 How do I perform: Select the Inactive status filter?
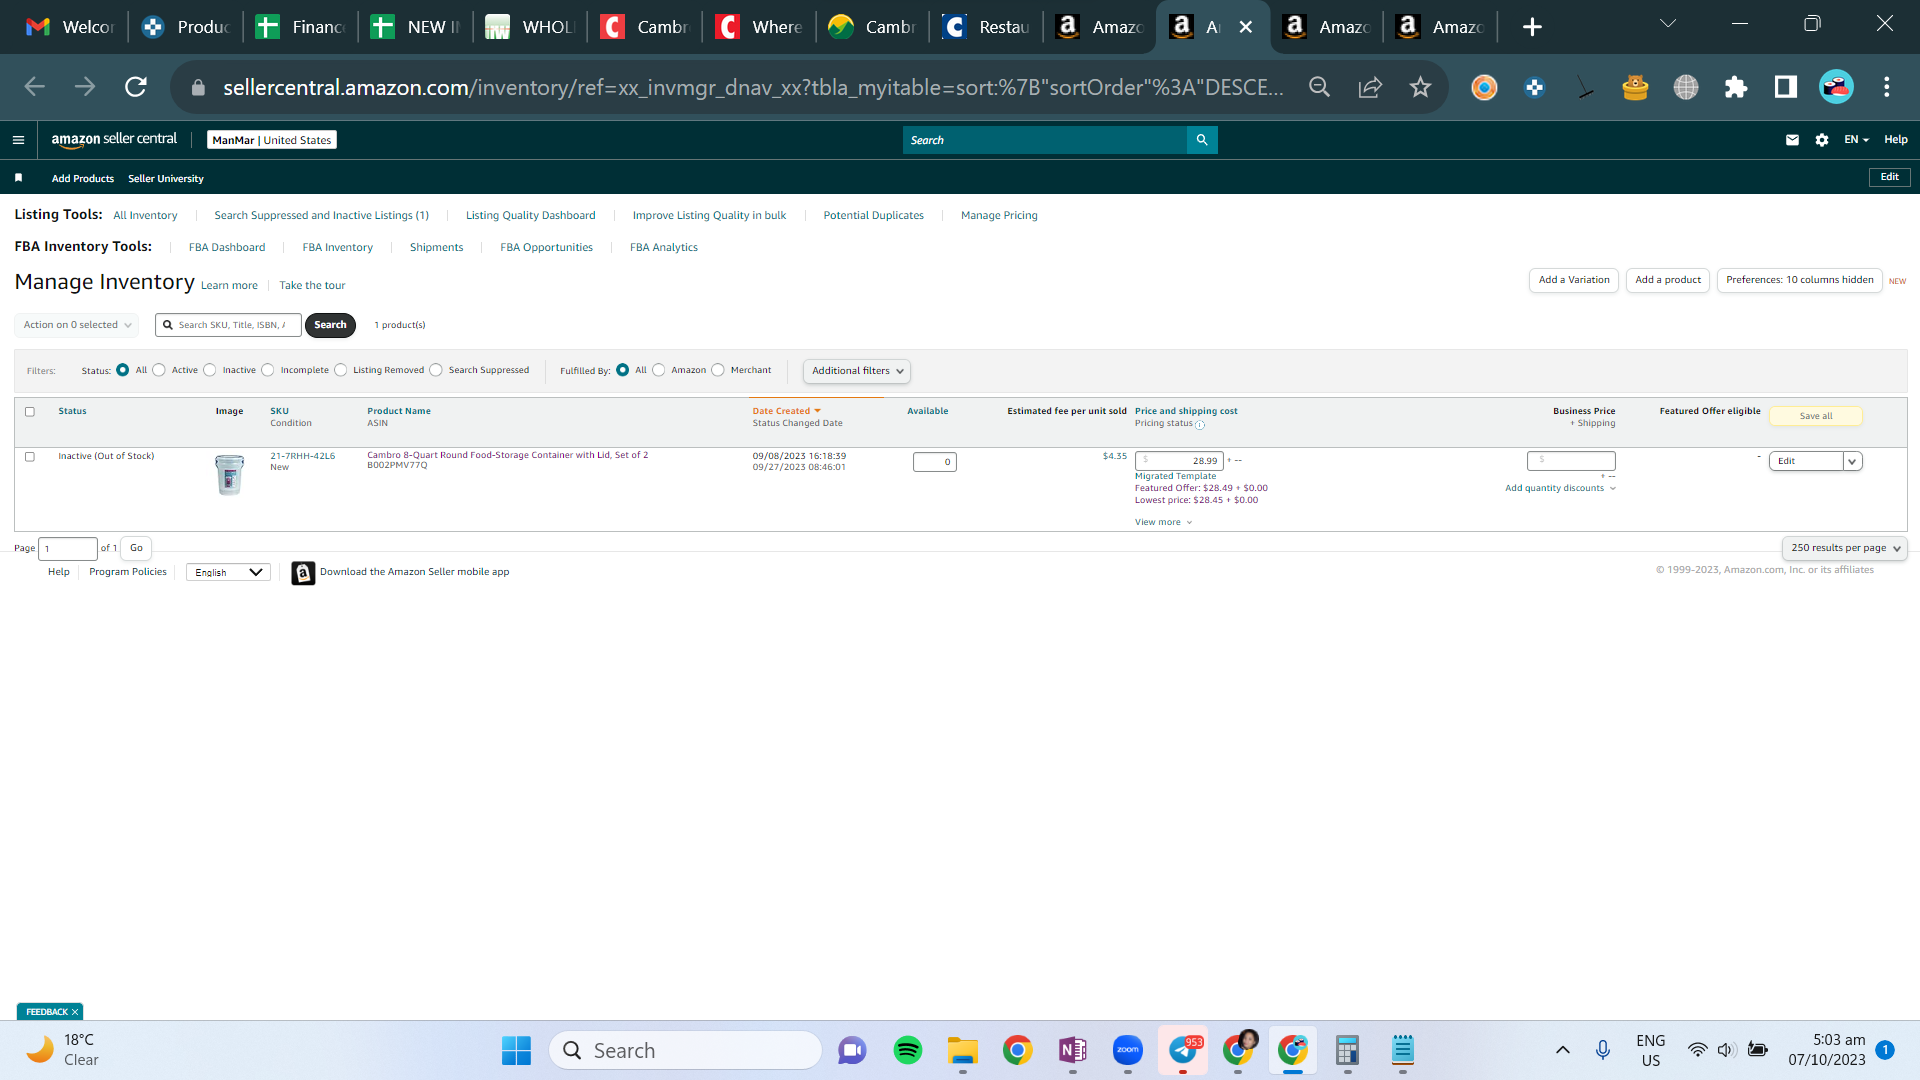click(x=210, y=370)
